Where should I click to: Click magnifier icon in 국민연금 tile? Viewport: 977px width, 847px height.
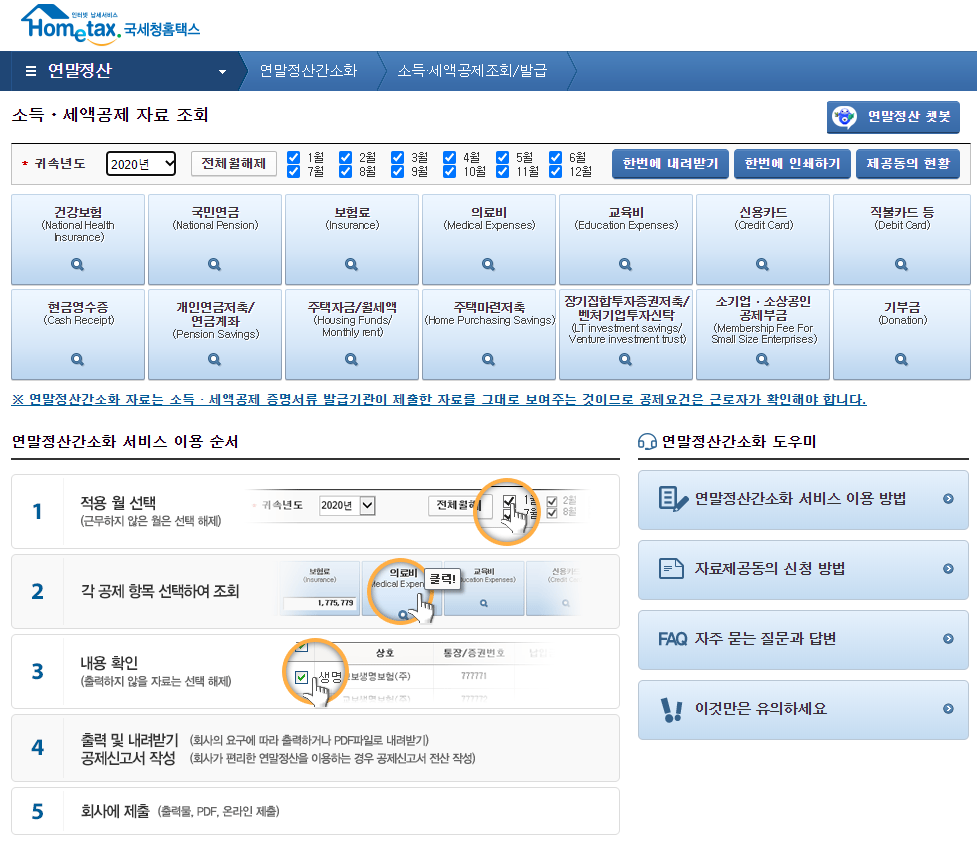coord(214,264)
